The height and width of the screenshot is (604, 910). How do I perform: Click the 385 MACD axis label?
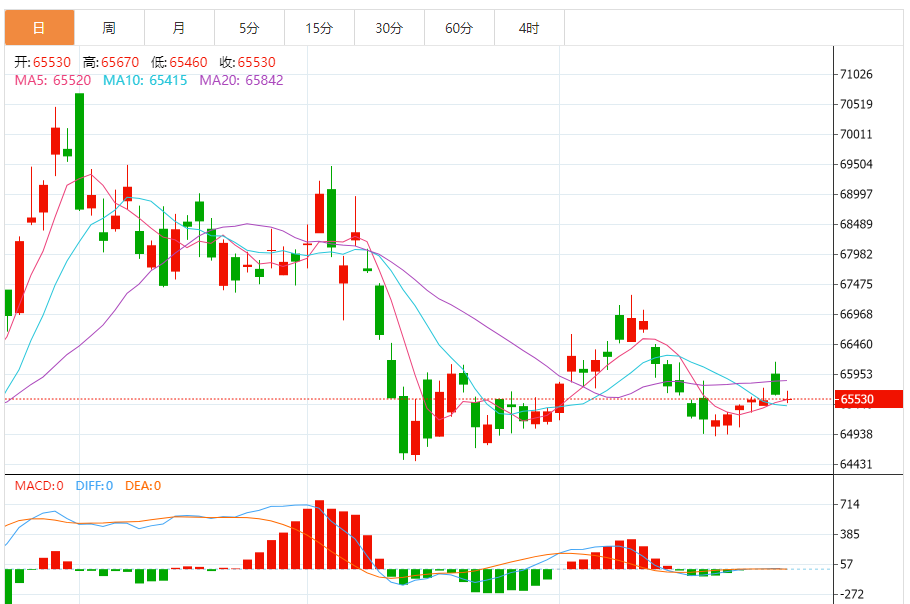850,534
